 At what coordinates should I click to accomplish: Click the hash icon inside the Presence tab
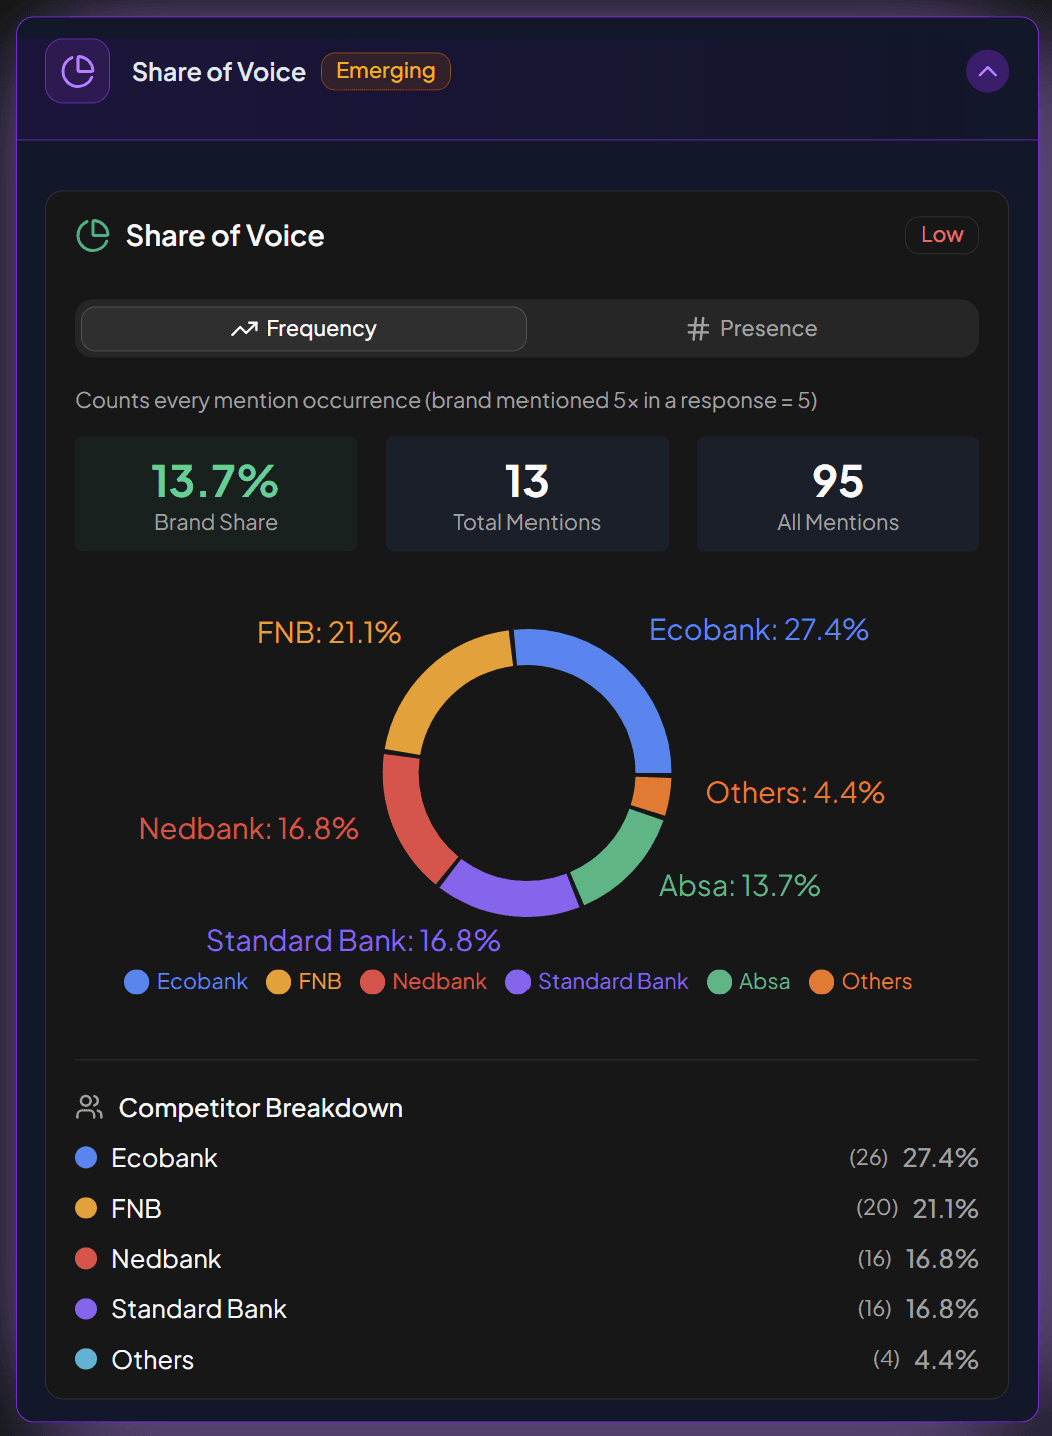pos(698,328)
